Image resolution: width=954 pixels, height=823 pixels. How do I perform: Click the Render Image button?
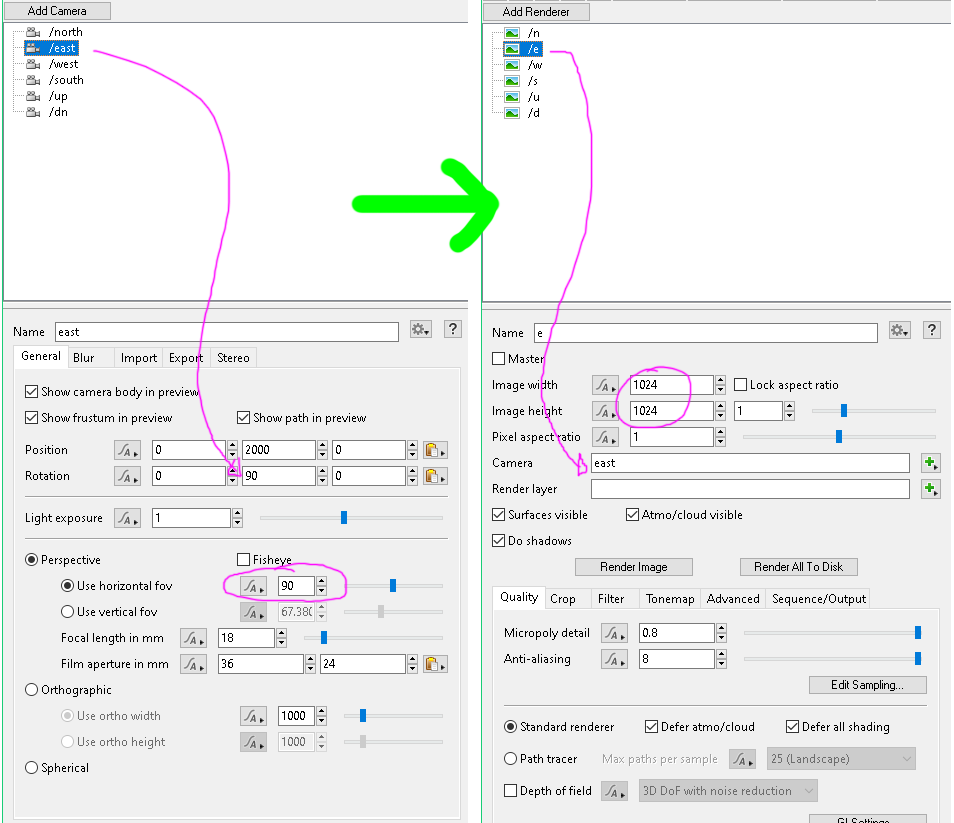tap(633, 567)
